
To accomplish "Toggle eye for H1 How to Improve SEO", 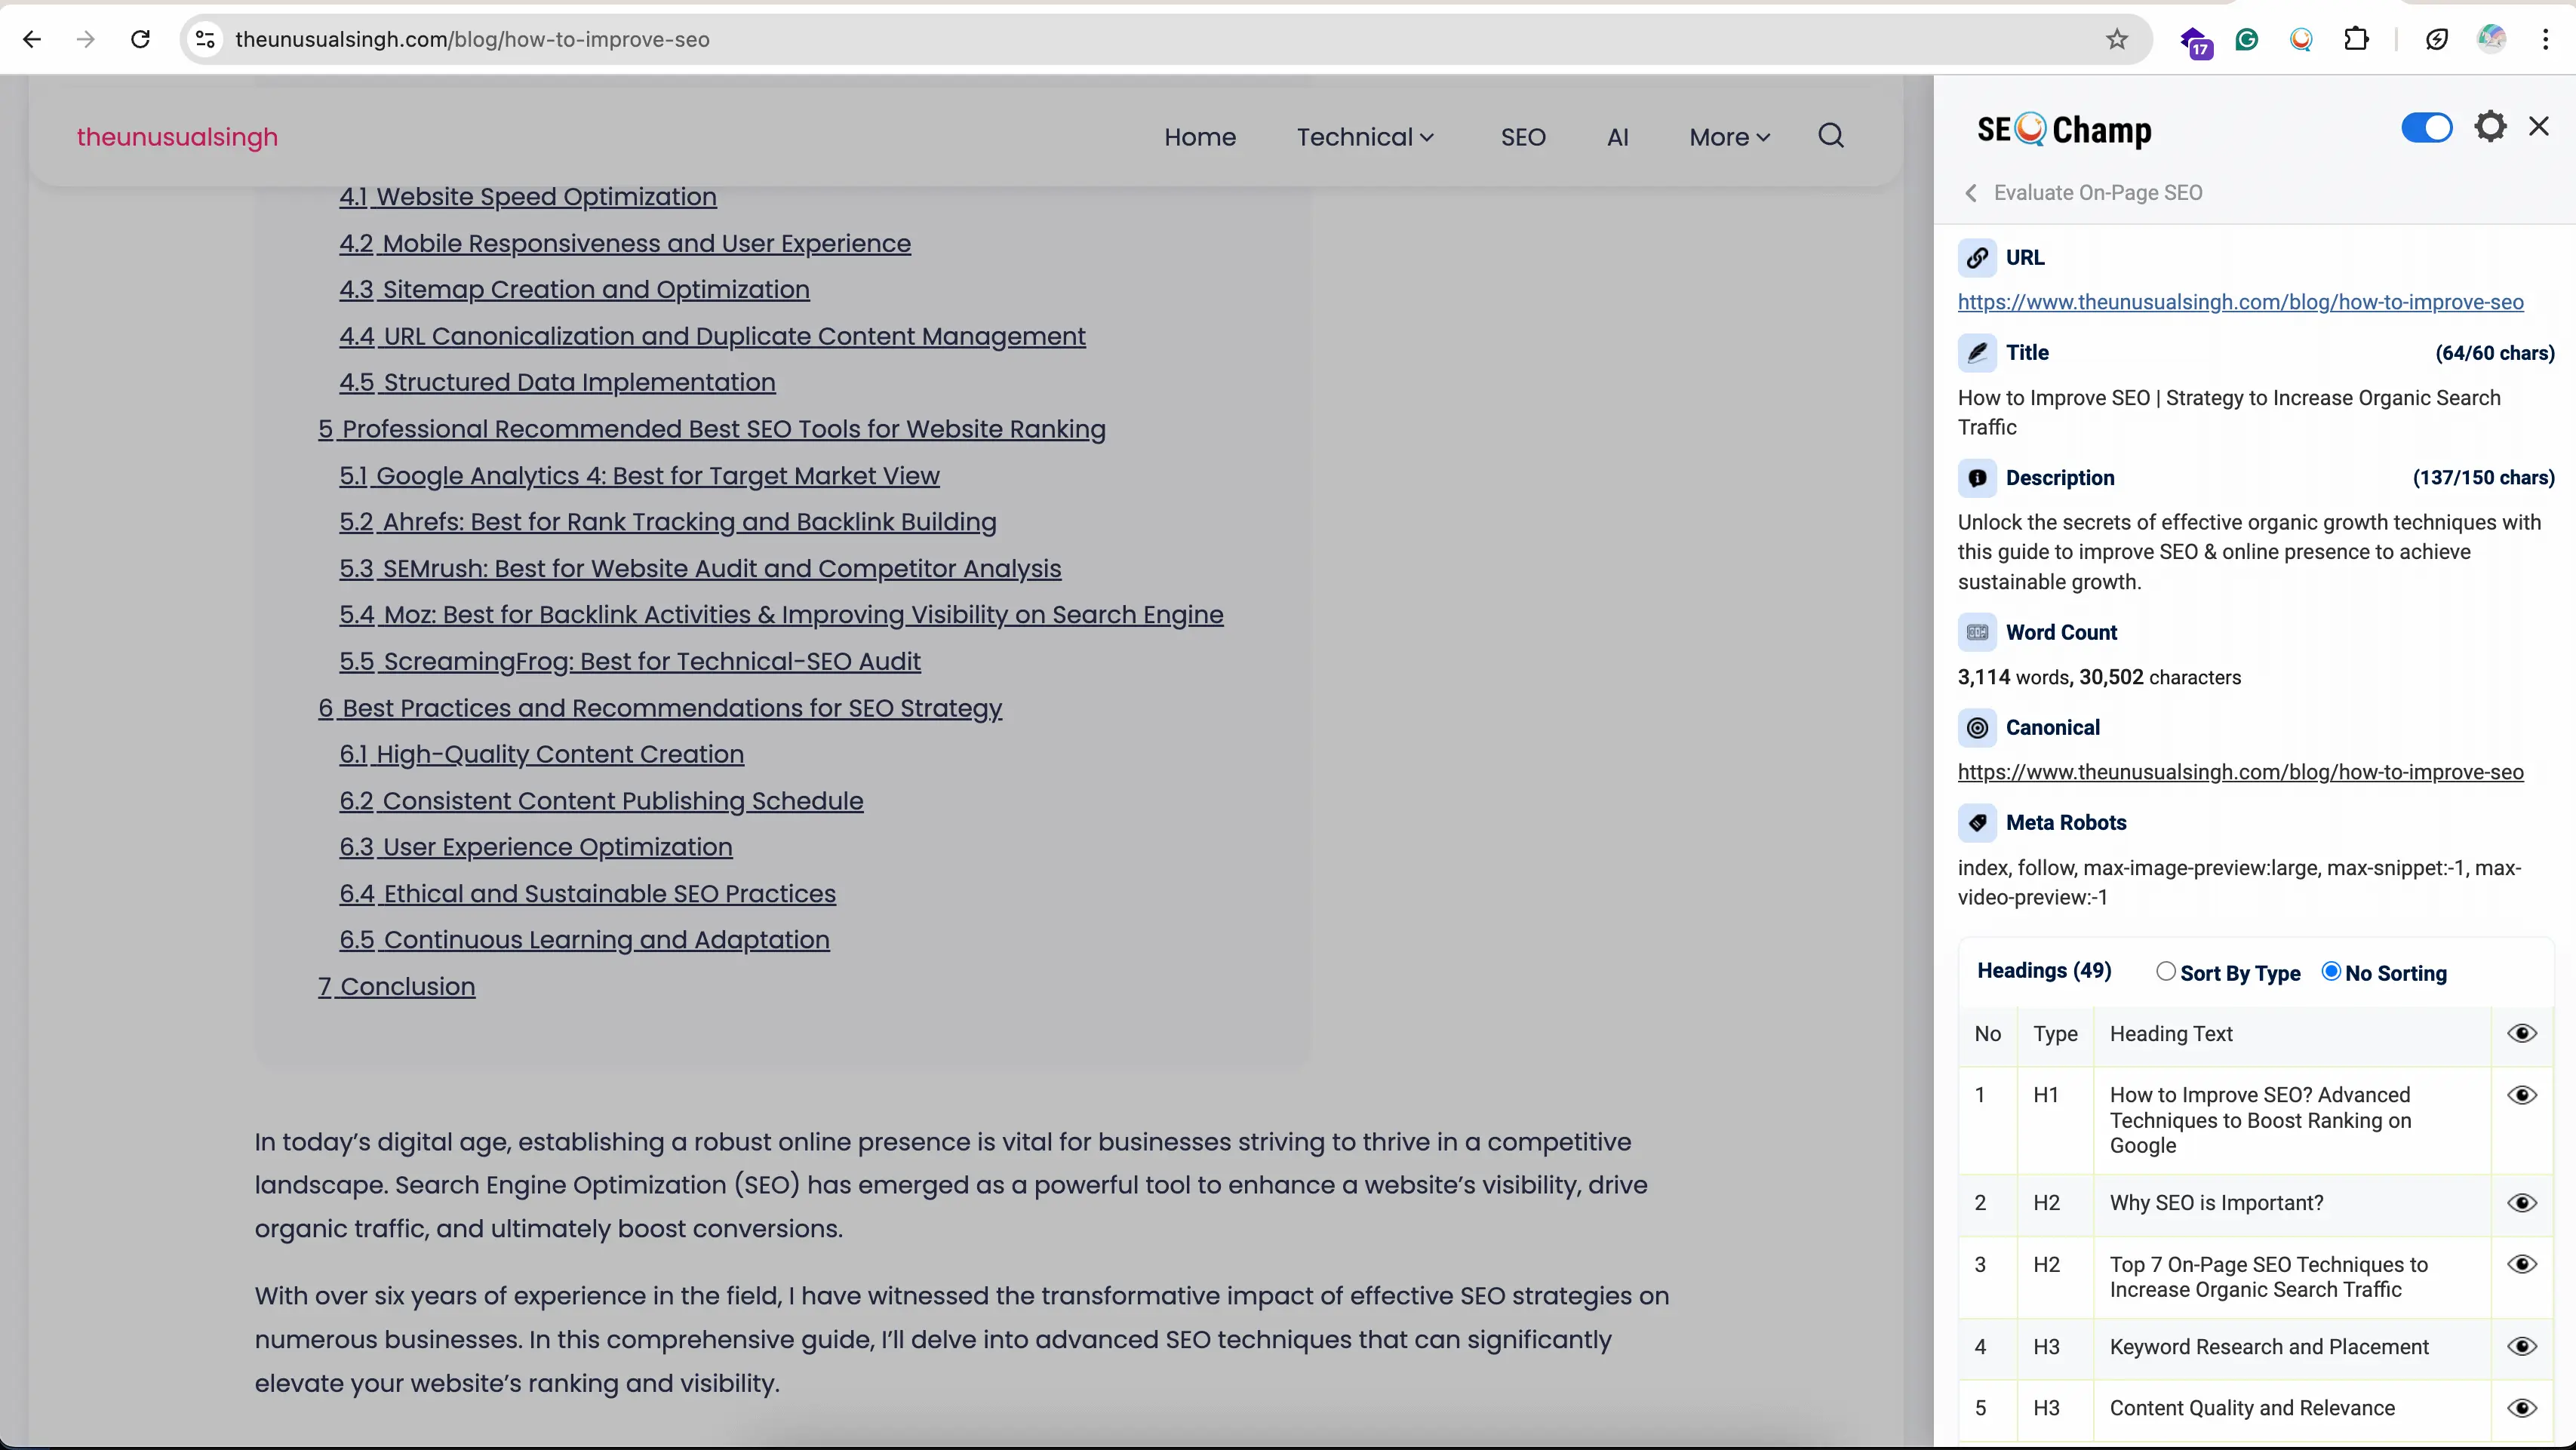I will tap(2522, 1095).
